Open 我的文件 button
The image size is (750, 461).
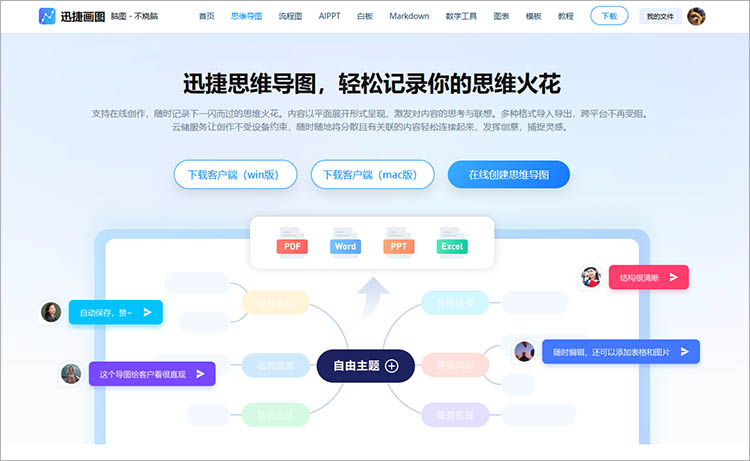coord(660,16)
